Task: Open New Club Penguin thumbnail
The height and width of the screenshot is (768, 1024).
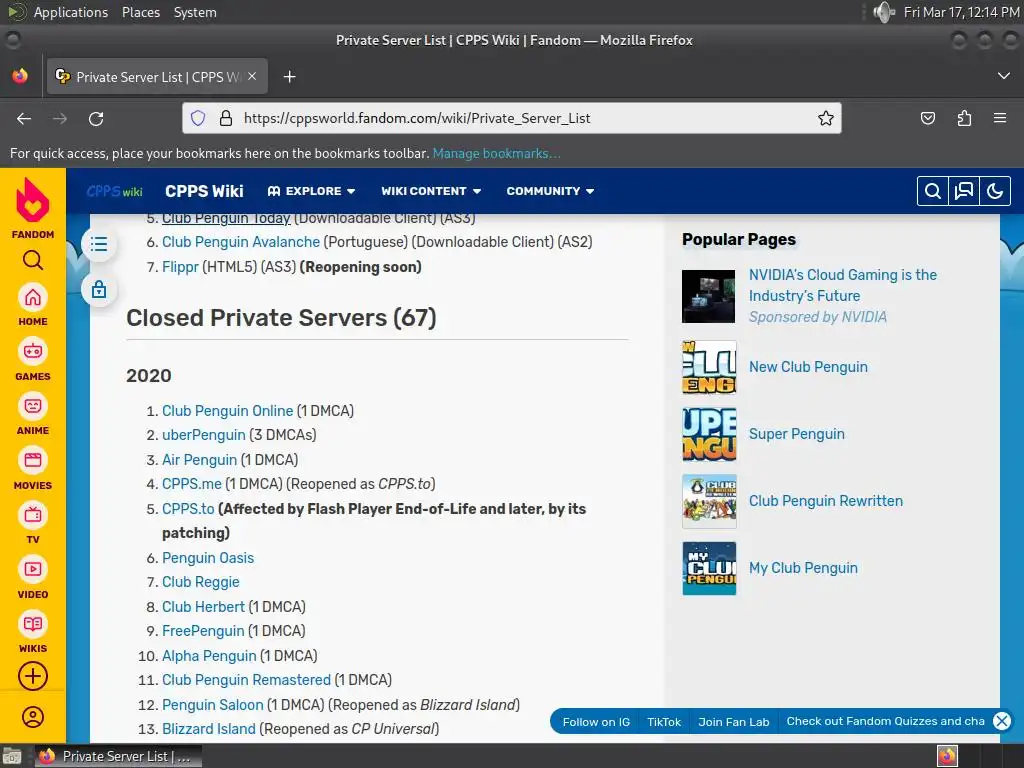Action: pos(709,367)
